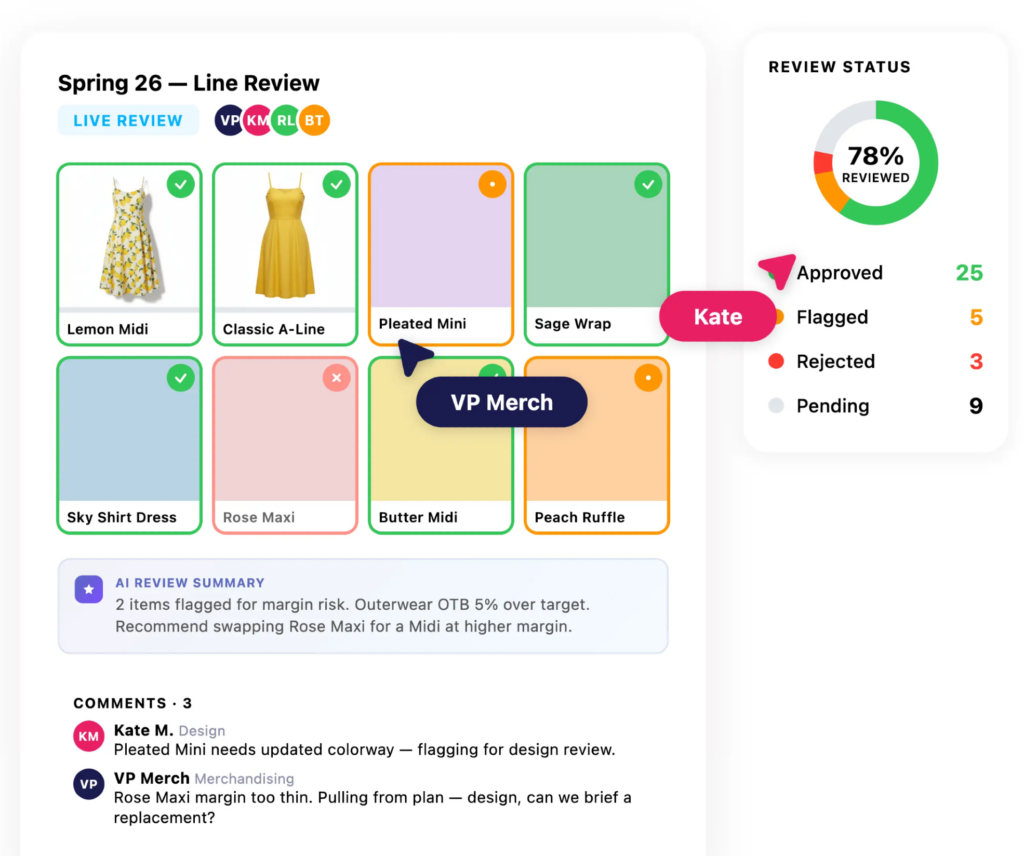This screenshot has height=856, width=1024.
Task: Toggle the flagged status dot on Pleated Mini
Action: pos(493,184)
